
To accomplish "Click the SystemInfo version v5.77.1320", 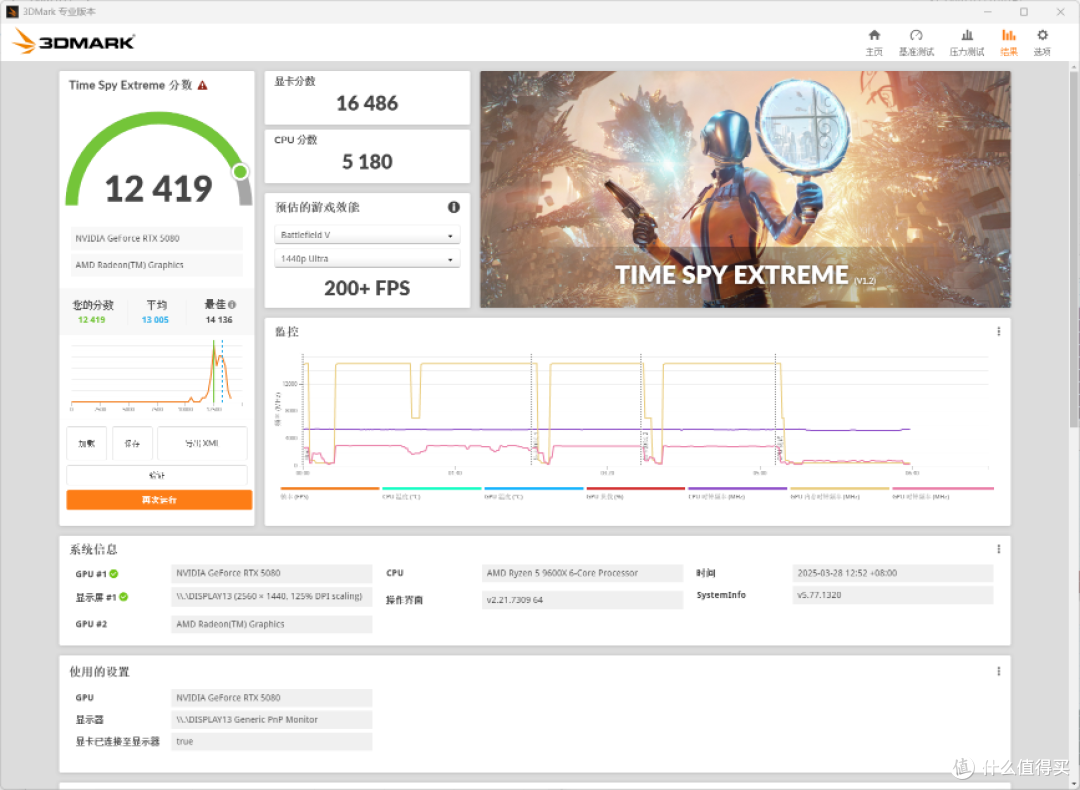I will [893, 595].
